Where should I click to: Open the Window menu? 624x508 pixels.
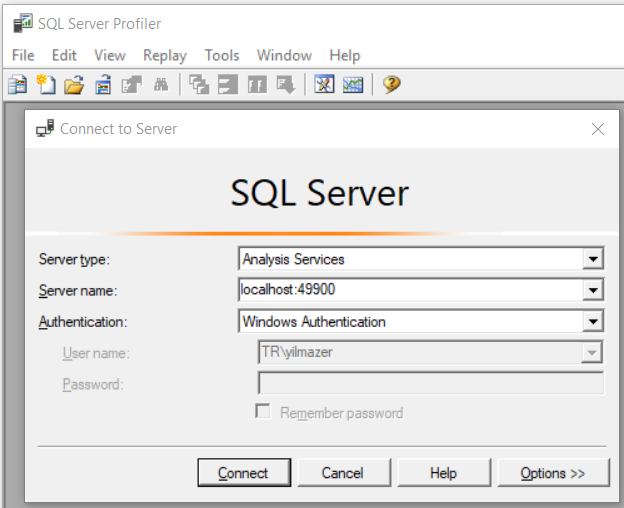point(284,55)
